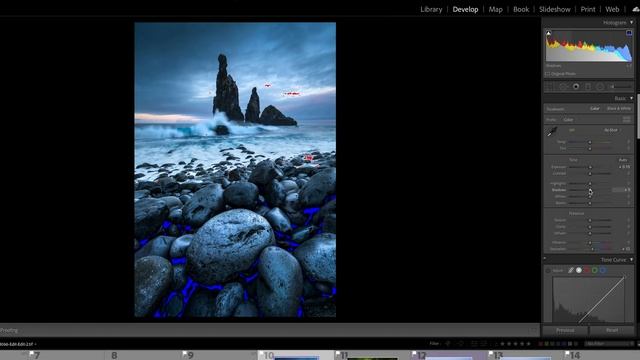Open the Print module
Viewport: 640px width, 360px height.
tap(588, 9)
